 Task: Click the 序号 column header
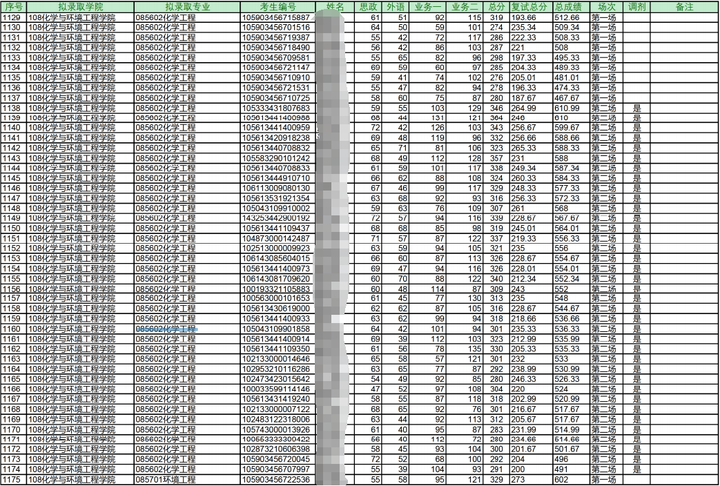tap(14, 7)
